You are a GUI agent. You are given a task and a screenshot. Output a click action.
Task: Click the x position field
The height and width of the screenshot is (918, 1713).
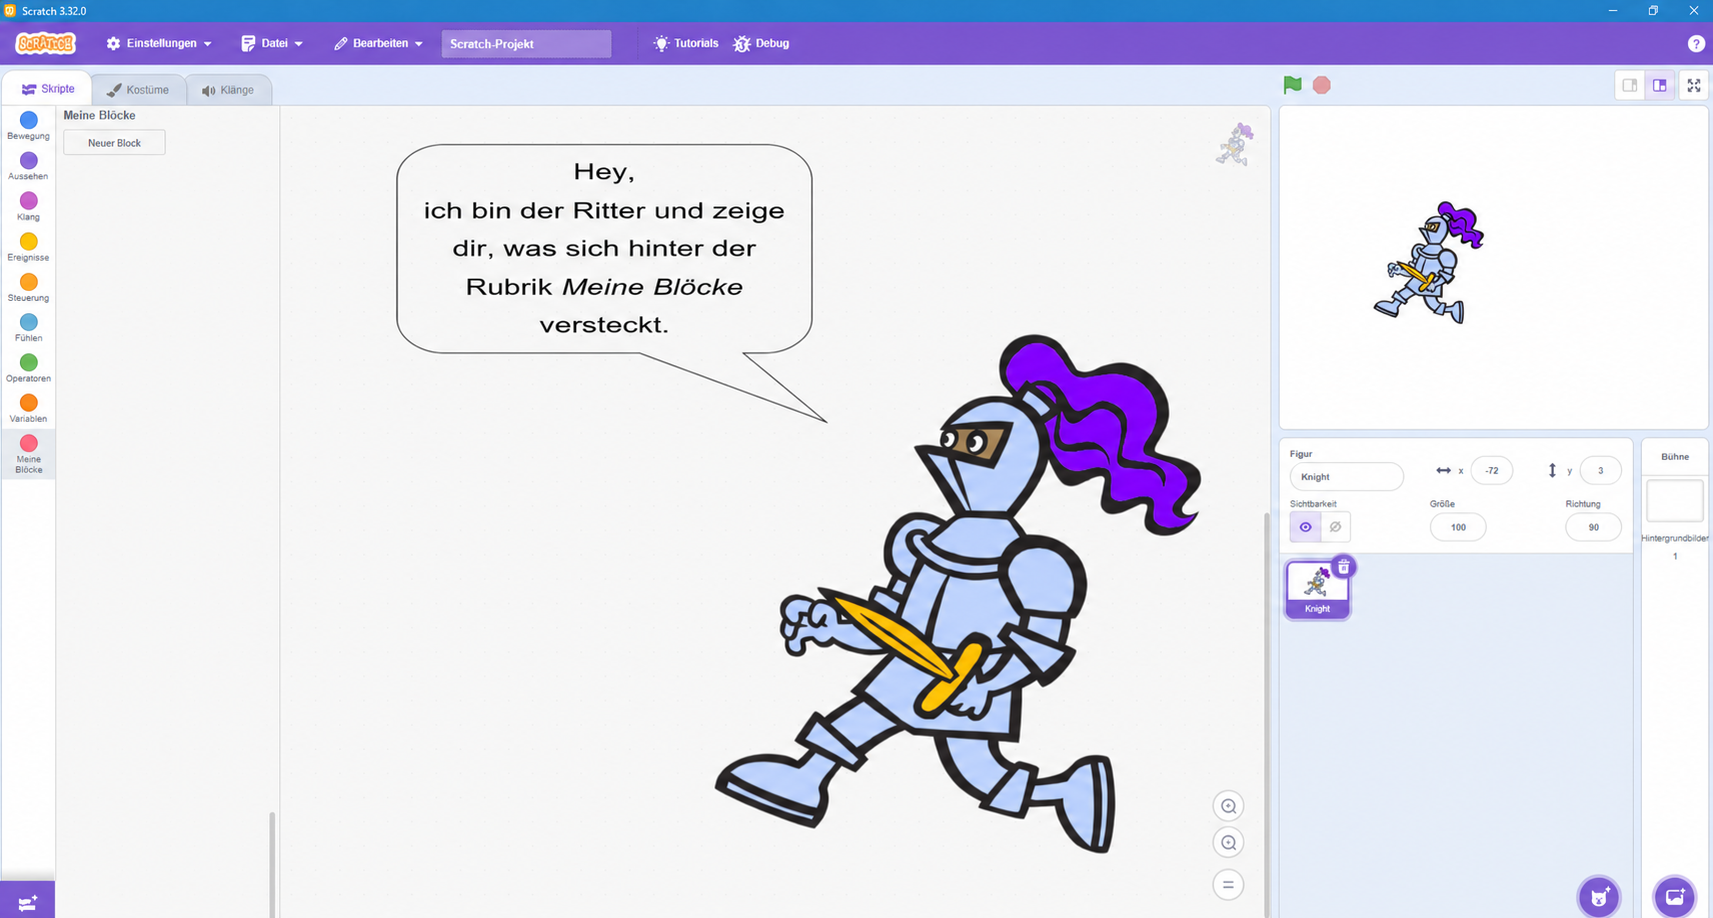(1491, 471)
